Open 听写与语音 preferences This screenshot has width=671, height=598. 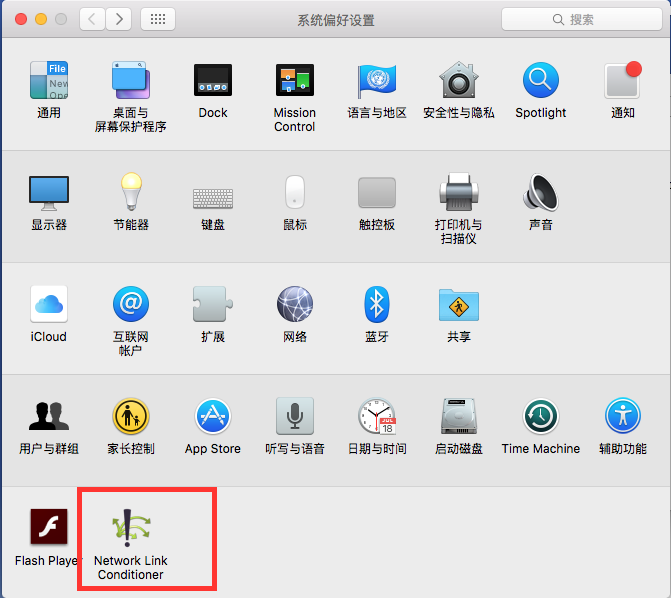click(295, 416)
